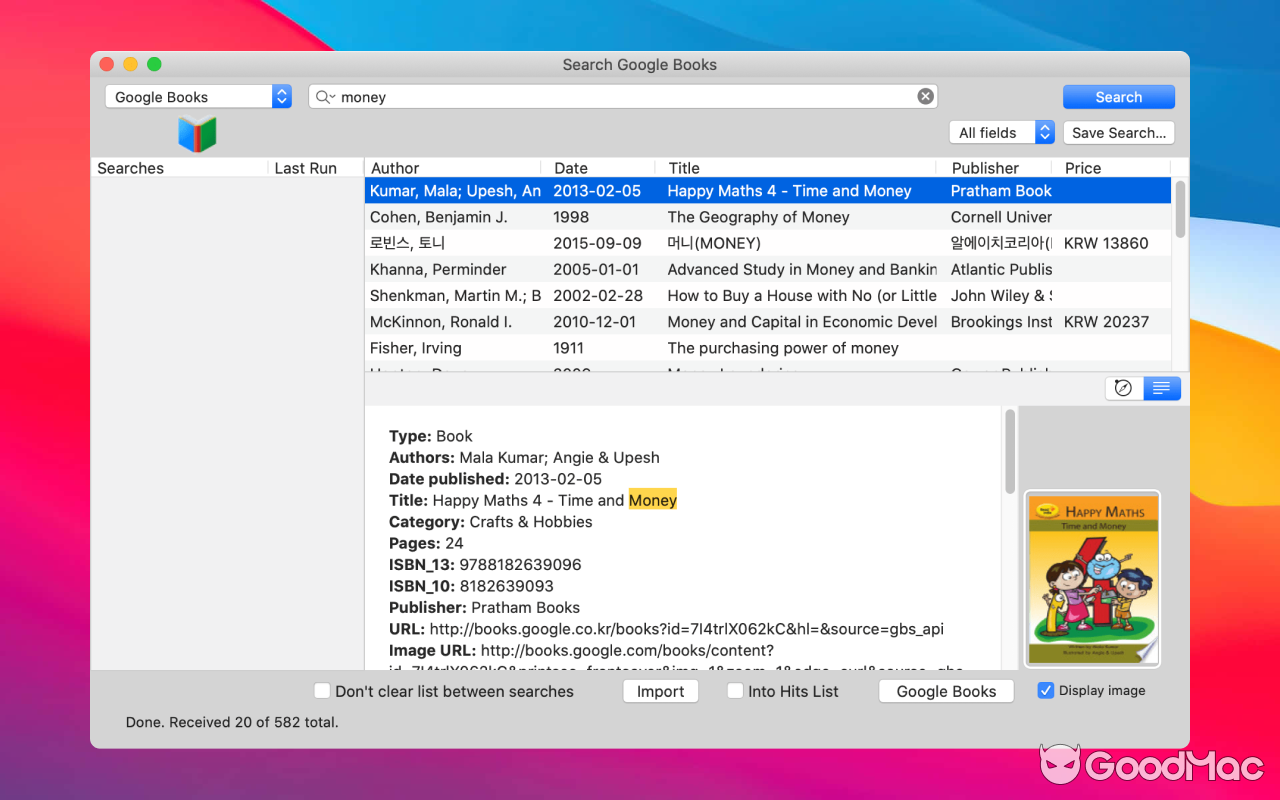Image resolution: width=1280 pixels, height=800 pixels.
Task: Clear the search field using the X icon
Action: [925, 96]
